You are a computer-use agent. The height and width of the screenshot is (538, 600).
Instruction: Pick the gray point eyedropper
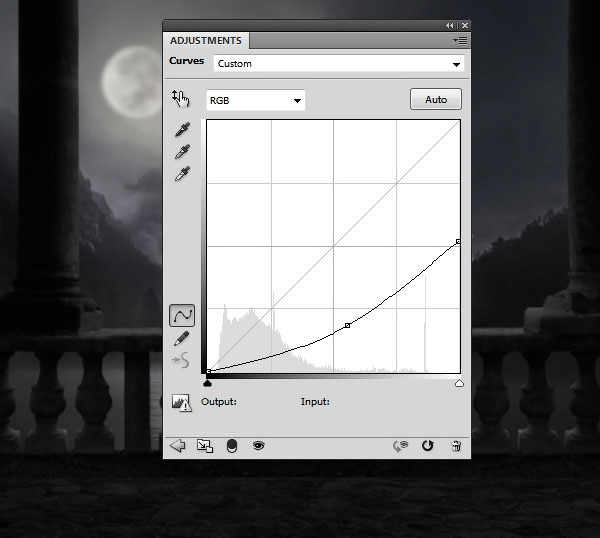pyautogui.click(x=182, y=152)
